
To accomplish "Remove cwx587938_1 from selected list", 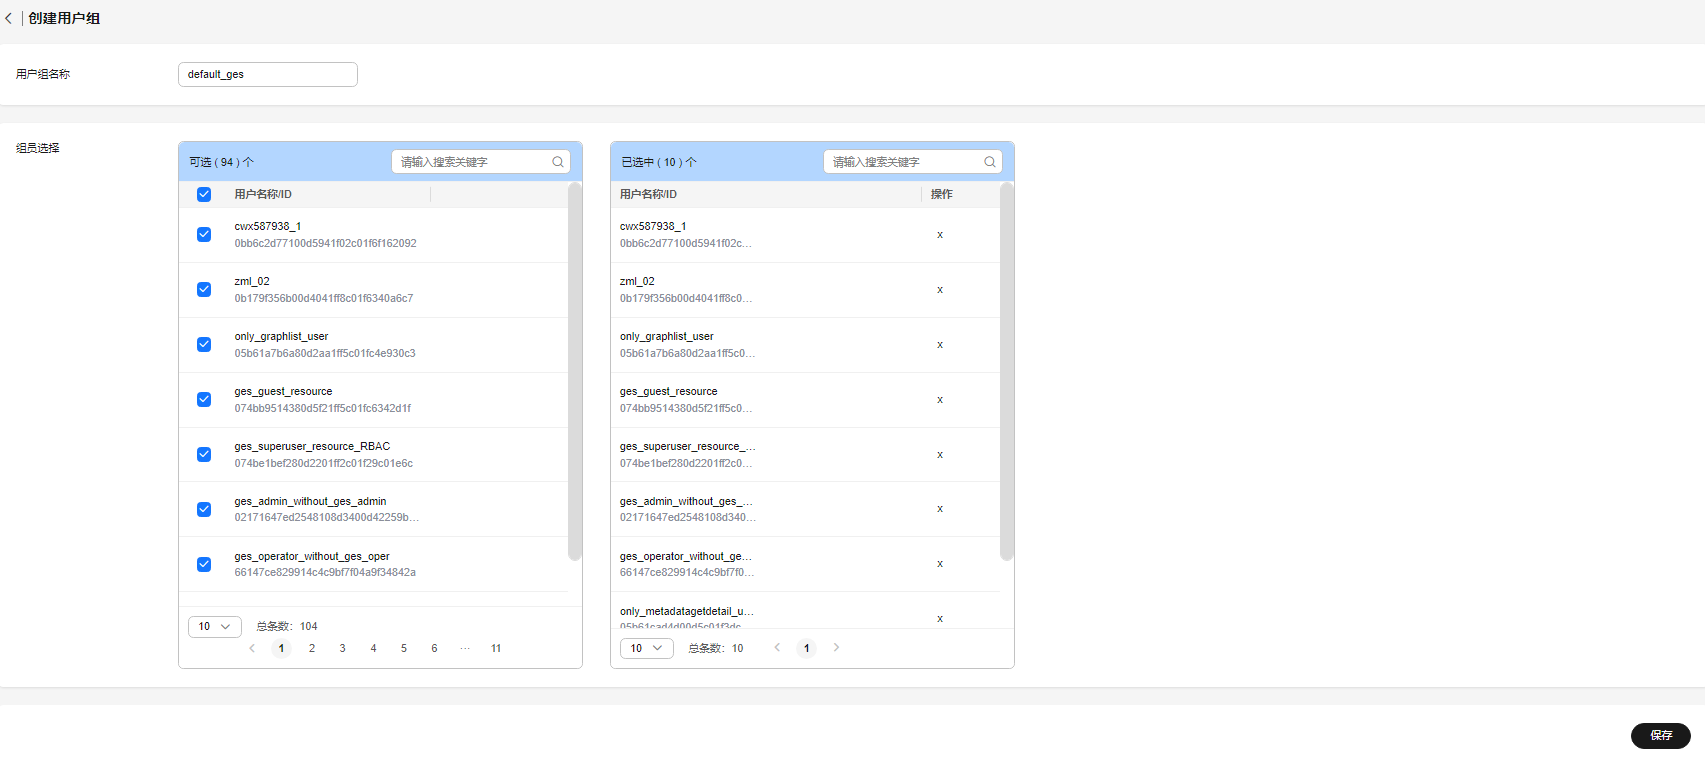I will [x=940, y=235].
